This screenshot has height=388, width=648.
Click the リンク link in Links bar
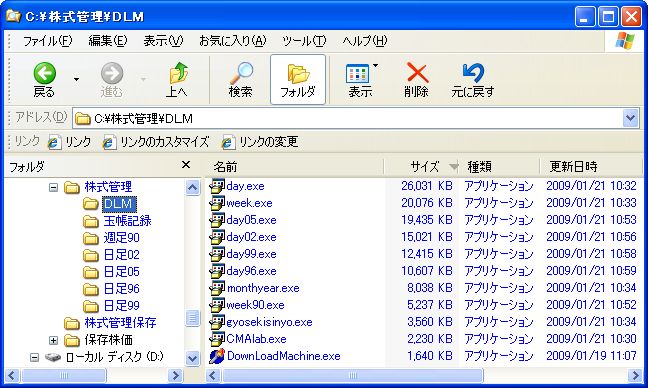(69, 142)
